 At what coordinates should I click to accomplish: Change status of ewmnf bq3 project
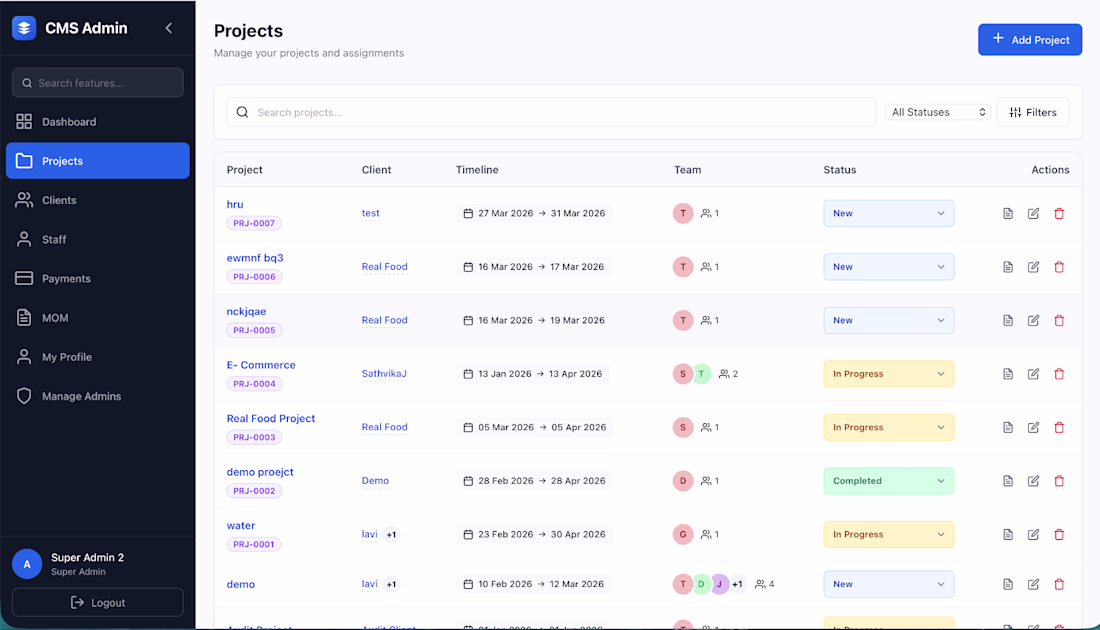coord(888,267)
